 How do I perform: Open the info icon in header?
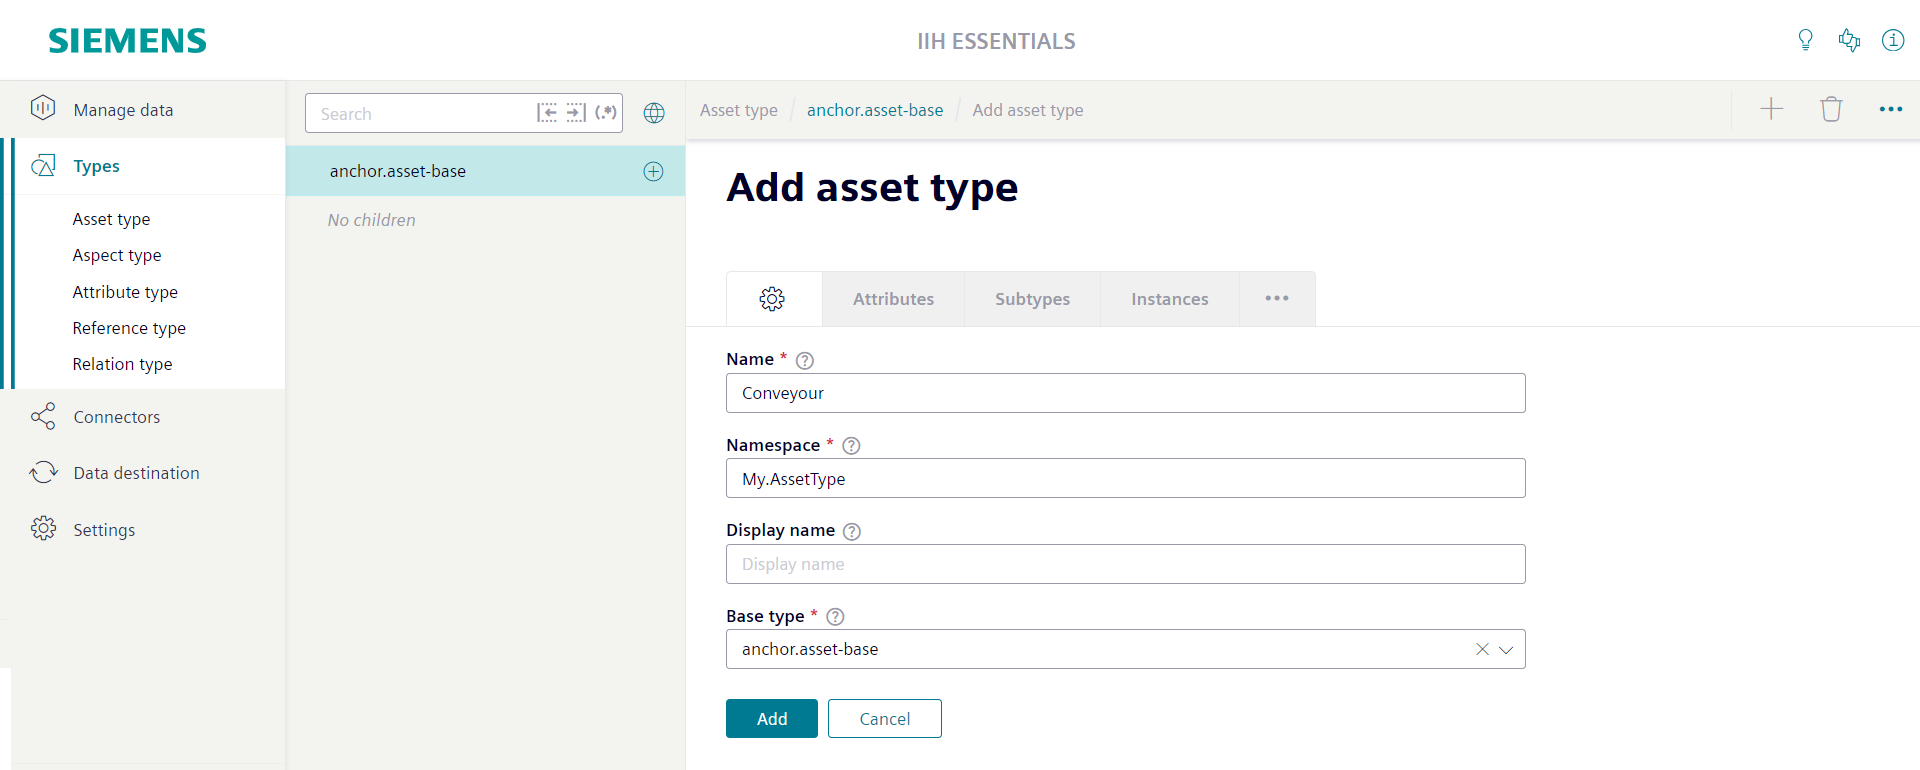click(1893, 40)
